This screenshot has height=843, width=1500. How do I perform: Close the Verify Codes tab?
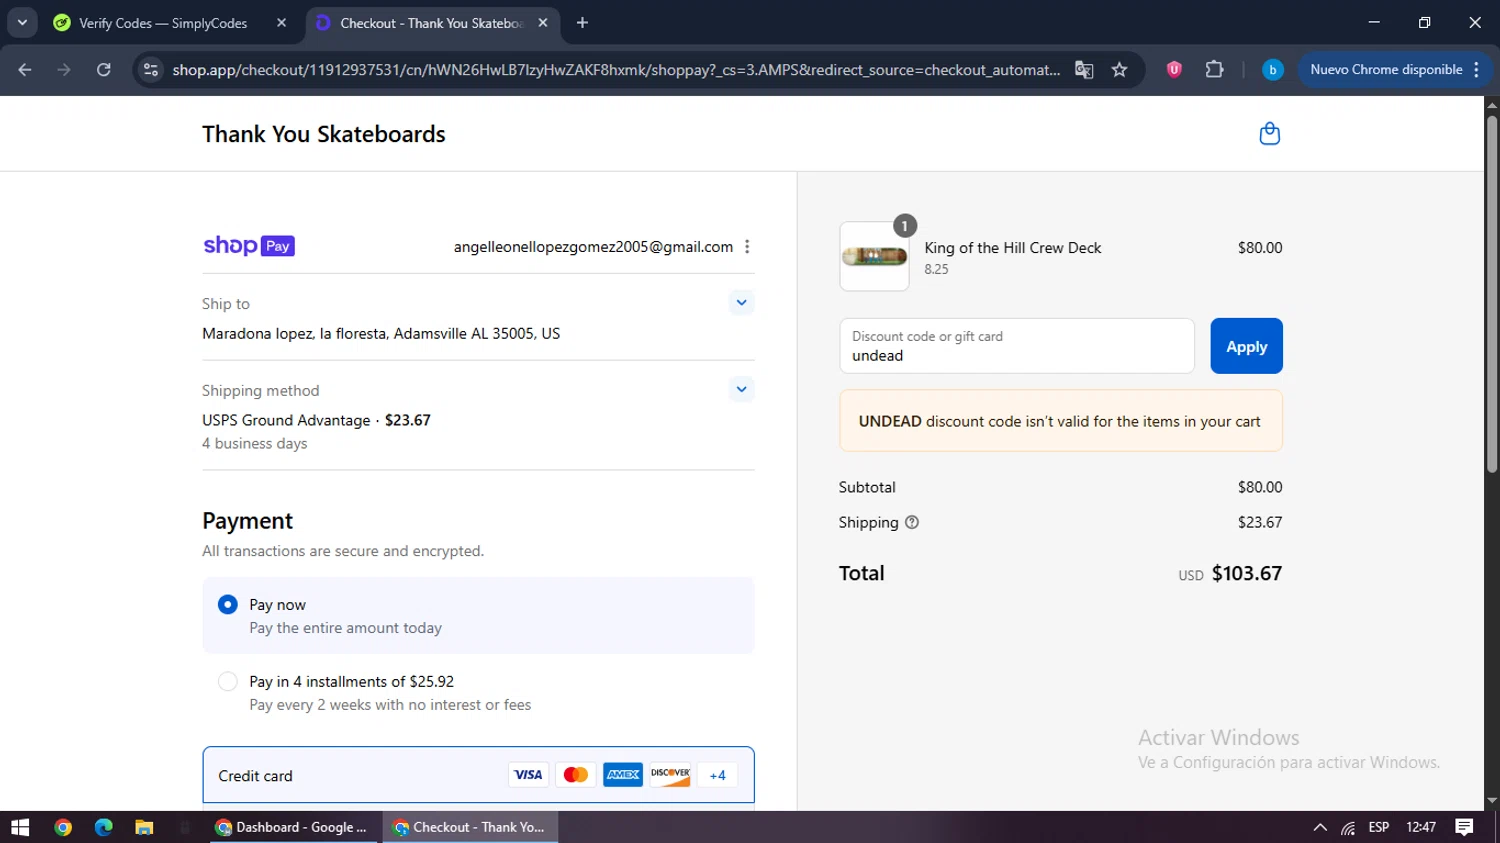coord(281,23)
